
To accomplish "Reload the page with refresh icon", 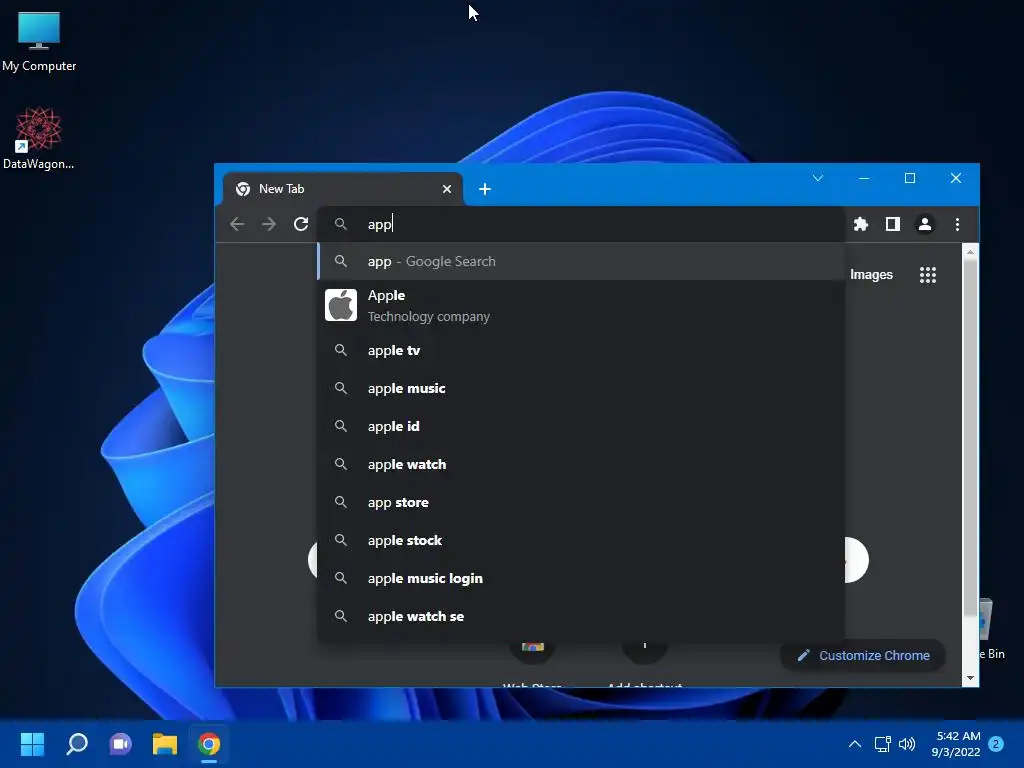I will point(301,224).
